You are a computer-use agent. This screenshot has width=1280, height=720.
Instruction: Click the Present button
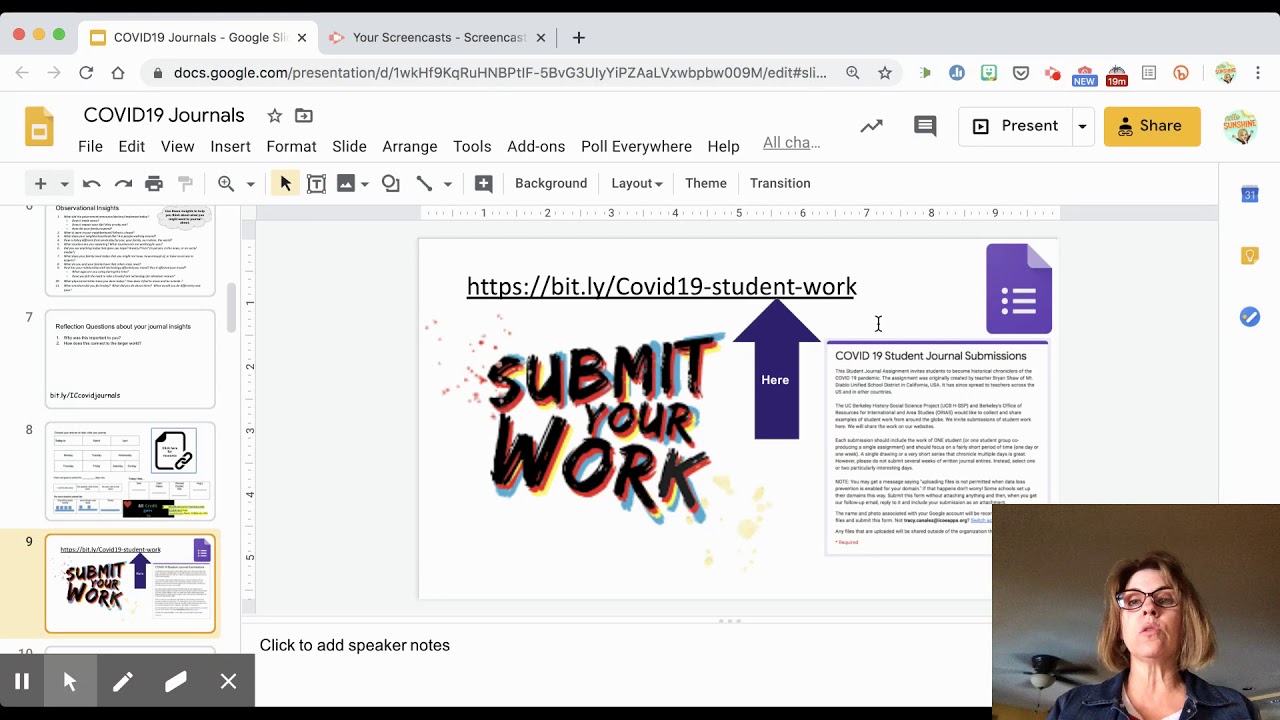tap(1016, 126)
